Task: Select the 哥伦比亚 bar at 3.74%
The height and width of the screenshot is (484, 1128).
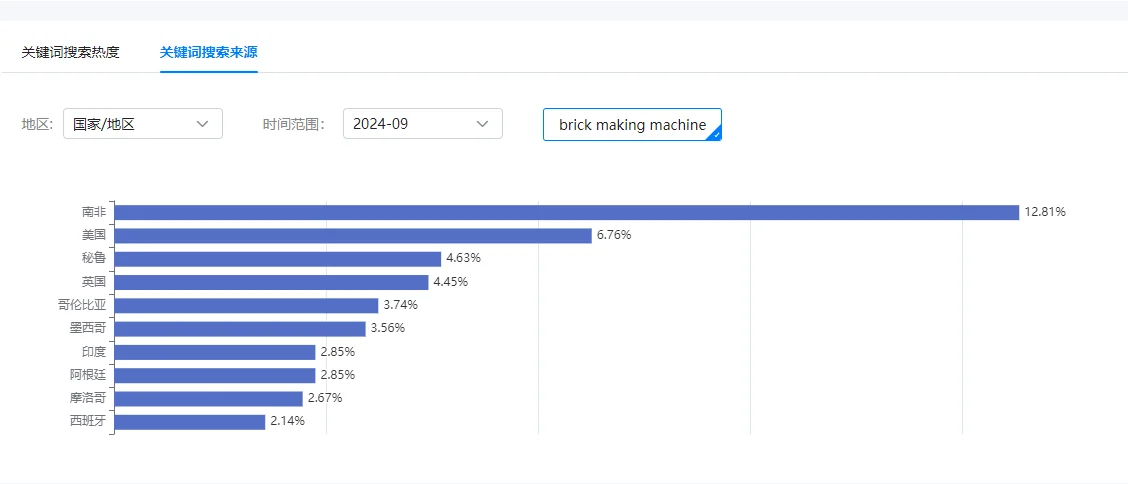Action: (x=246, y=305)
